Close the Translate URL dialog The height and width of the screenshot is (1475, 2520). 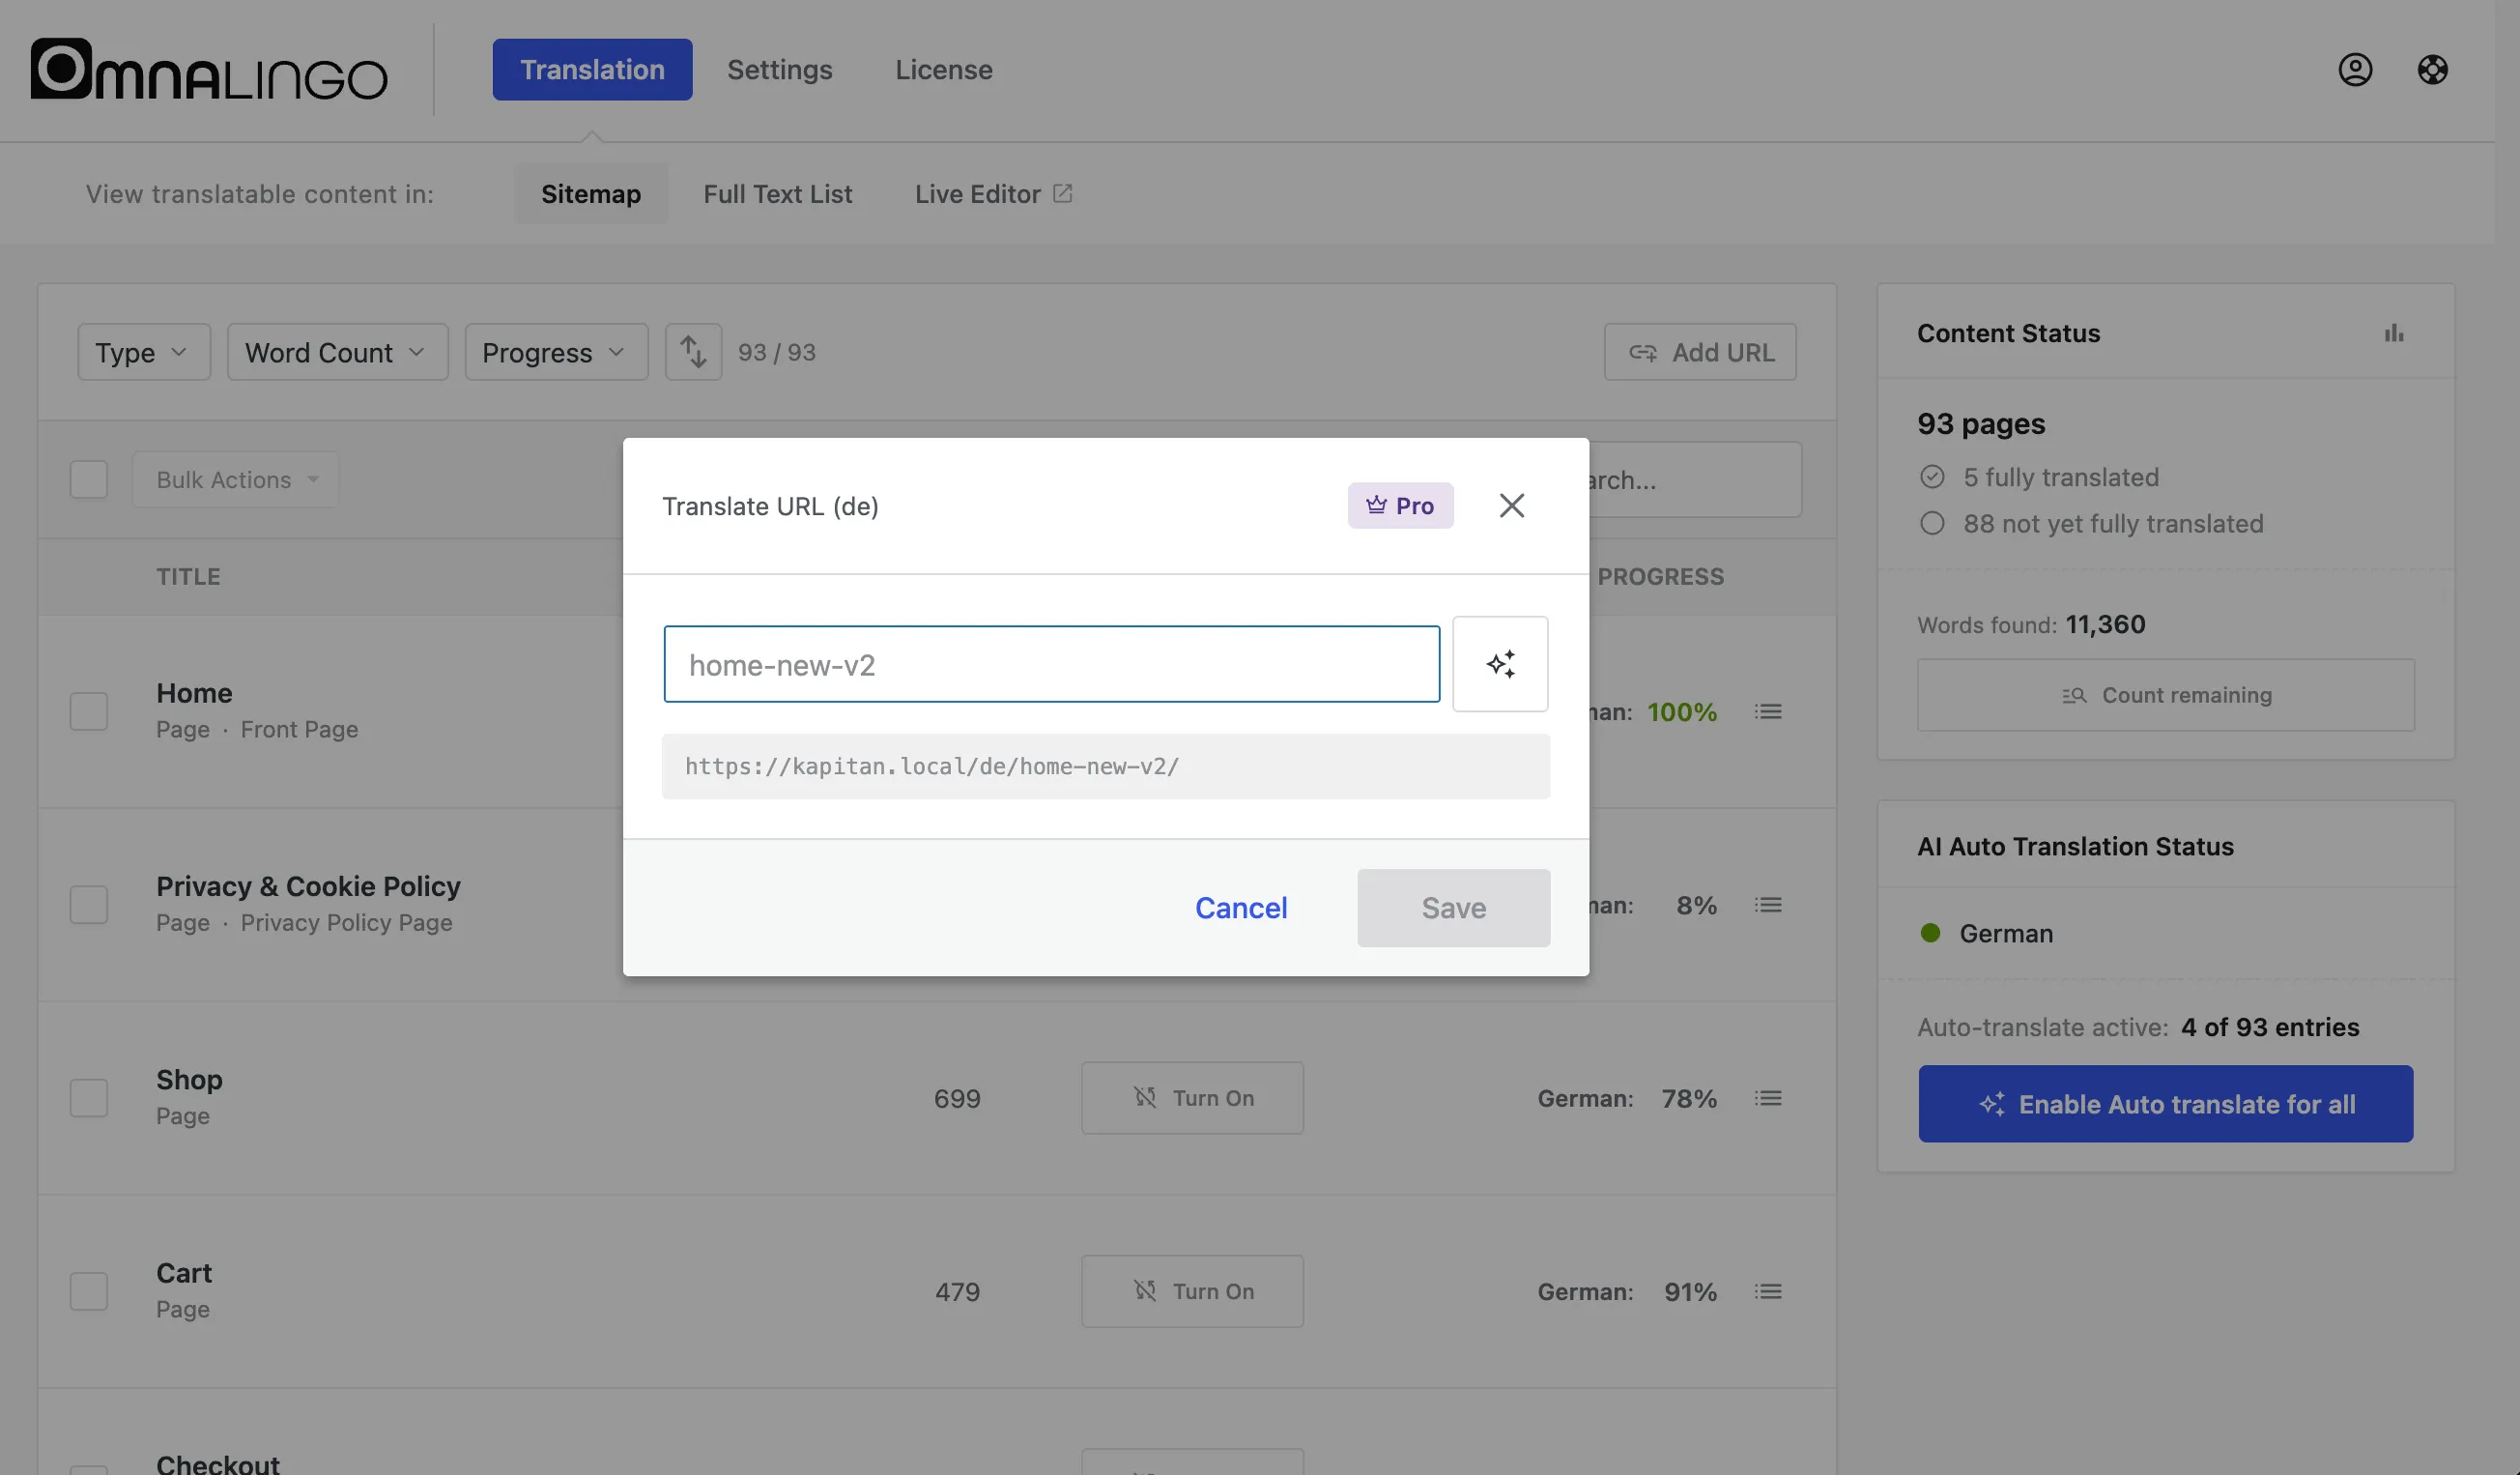(x=1511, y=505)
